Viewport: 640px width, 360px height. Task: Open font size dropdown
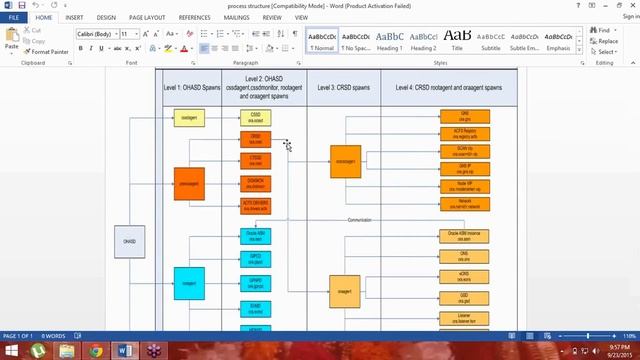[x=137, y=34]
